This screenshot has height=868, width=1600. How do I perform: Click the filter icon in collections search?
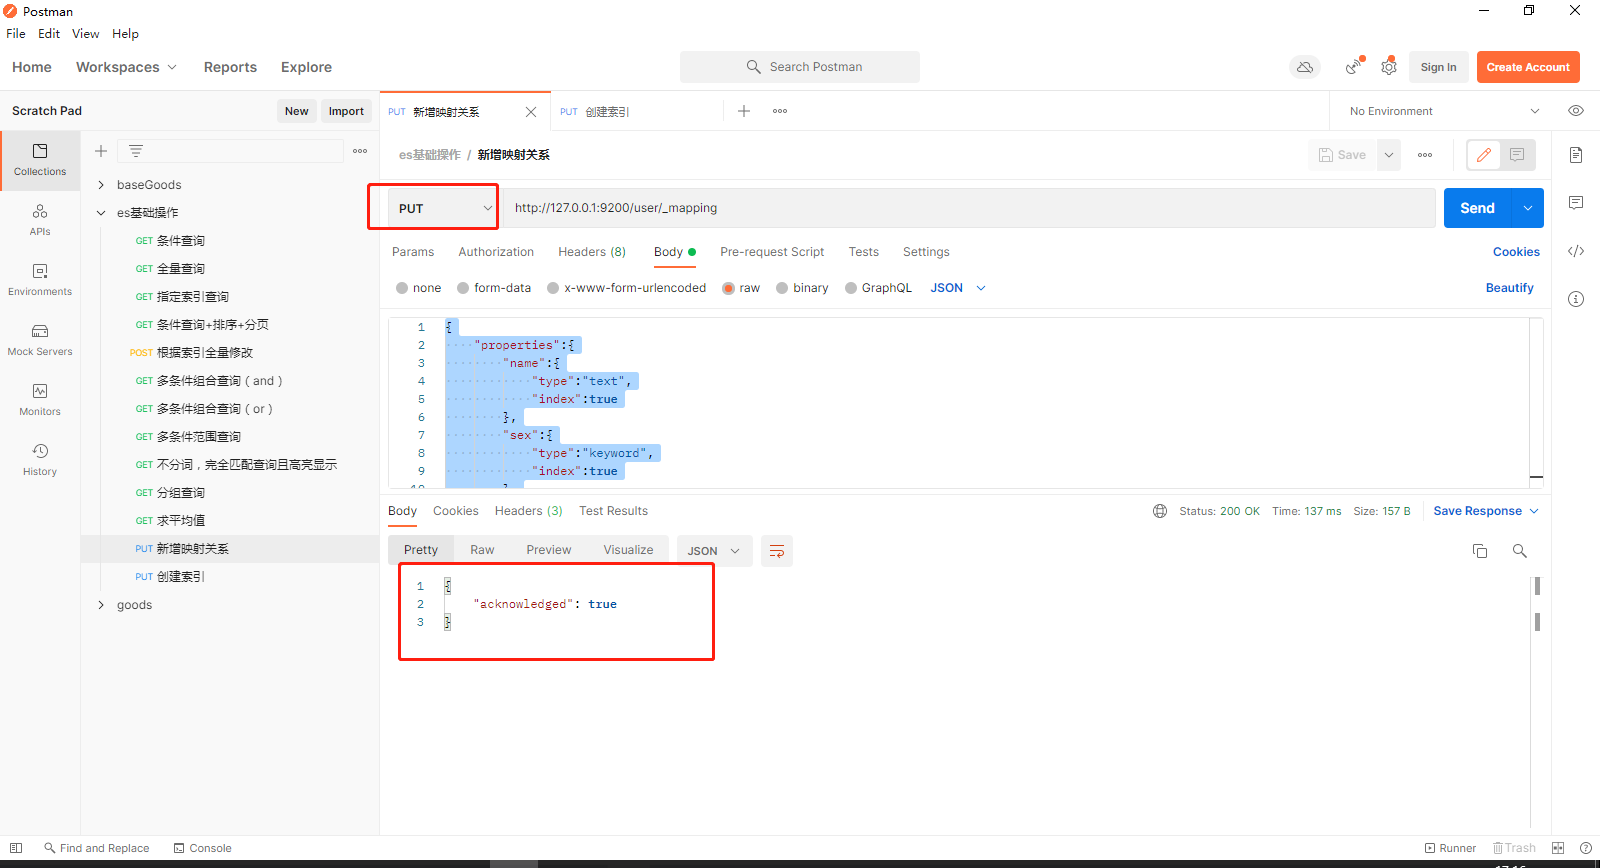[x=136, y=151]
